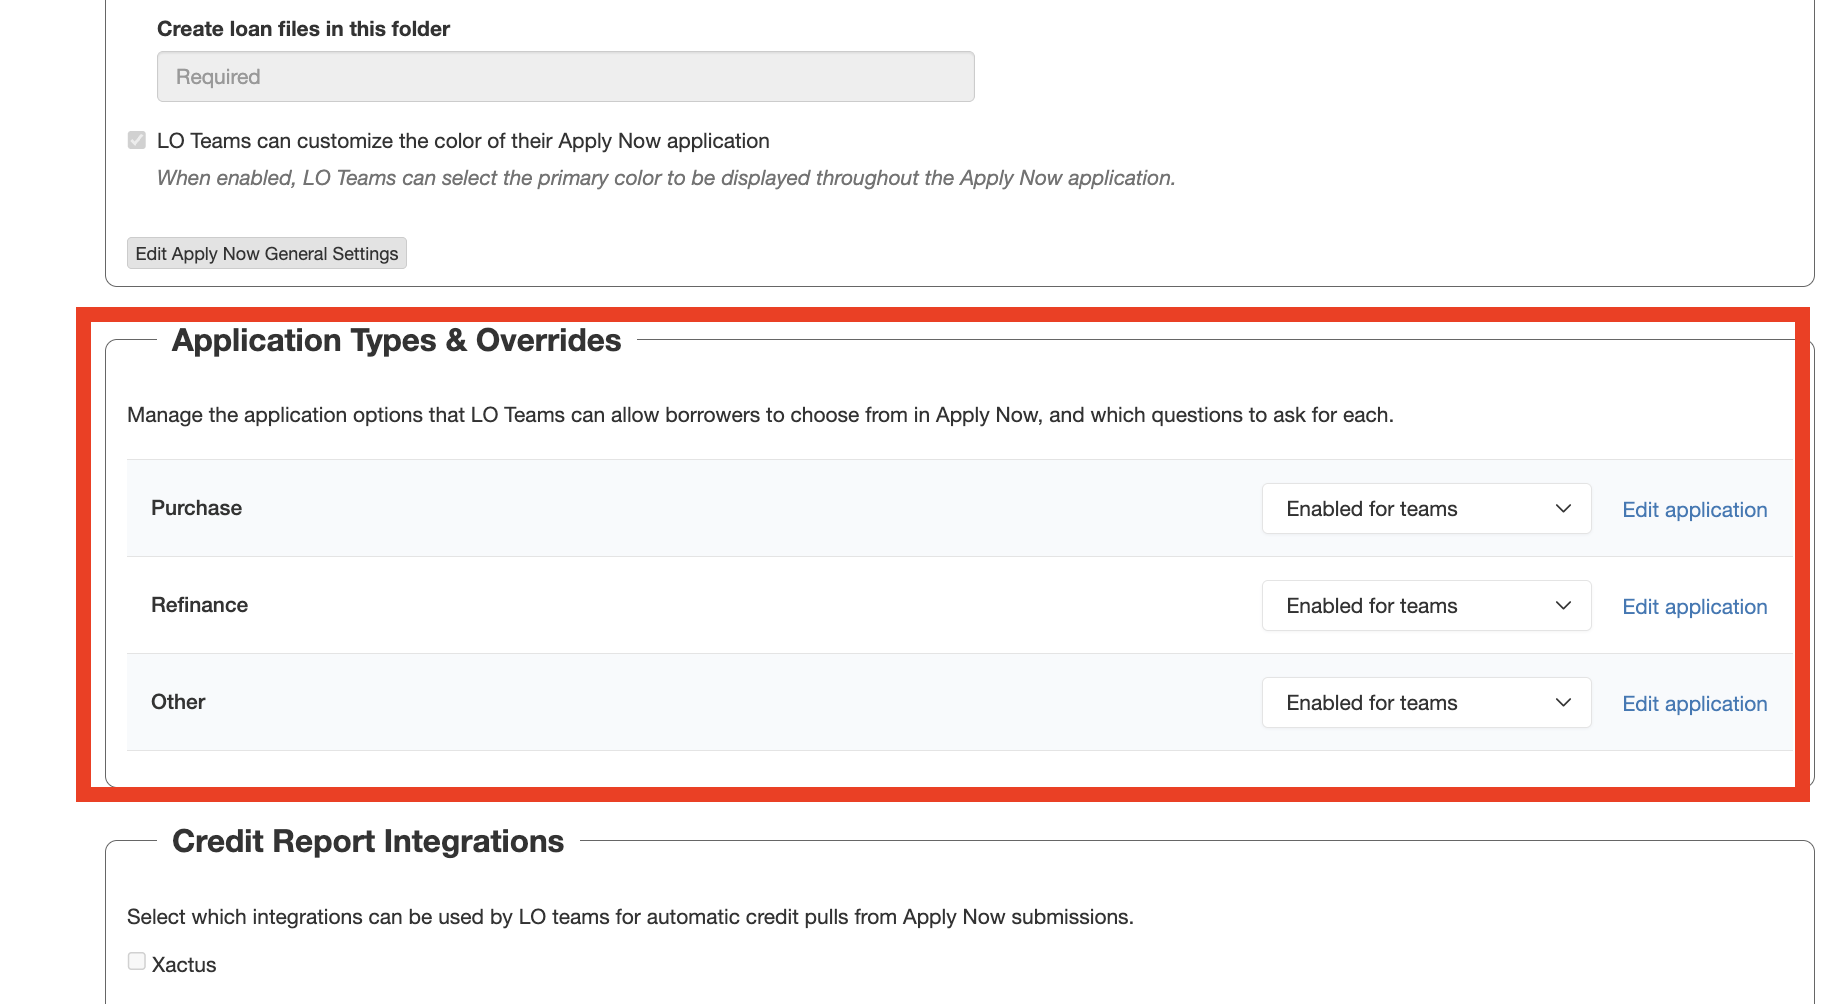Click Edit application link for Purchase
This screenshot has width=1824, height=1004.
click(1694, 510)
